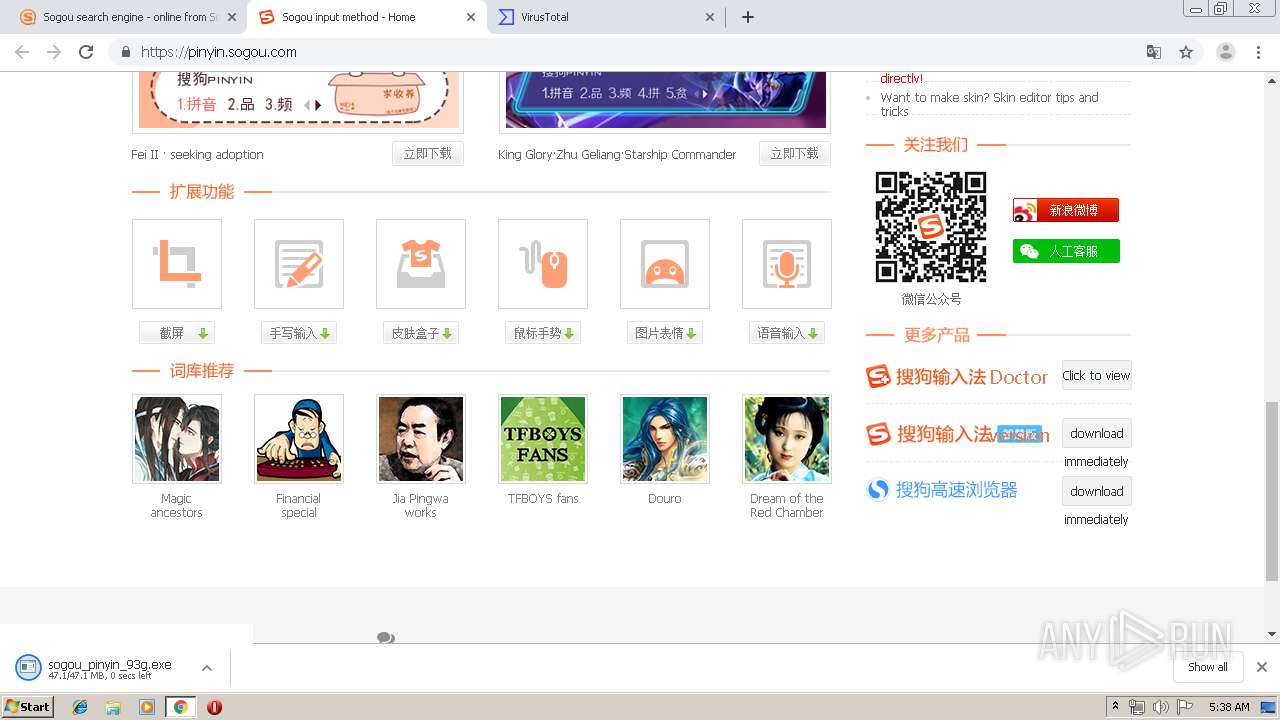
Task: Open the Chrome profile avatar icon
Action: tap(1225, 52)
